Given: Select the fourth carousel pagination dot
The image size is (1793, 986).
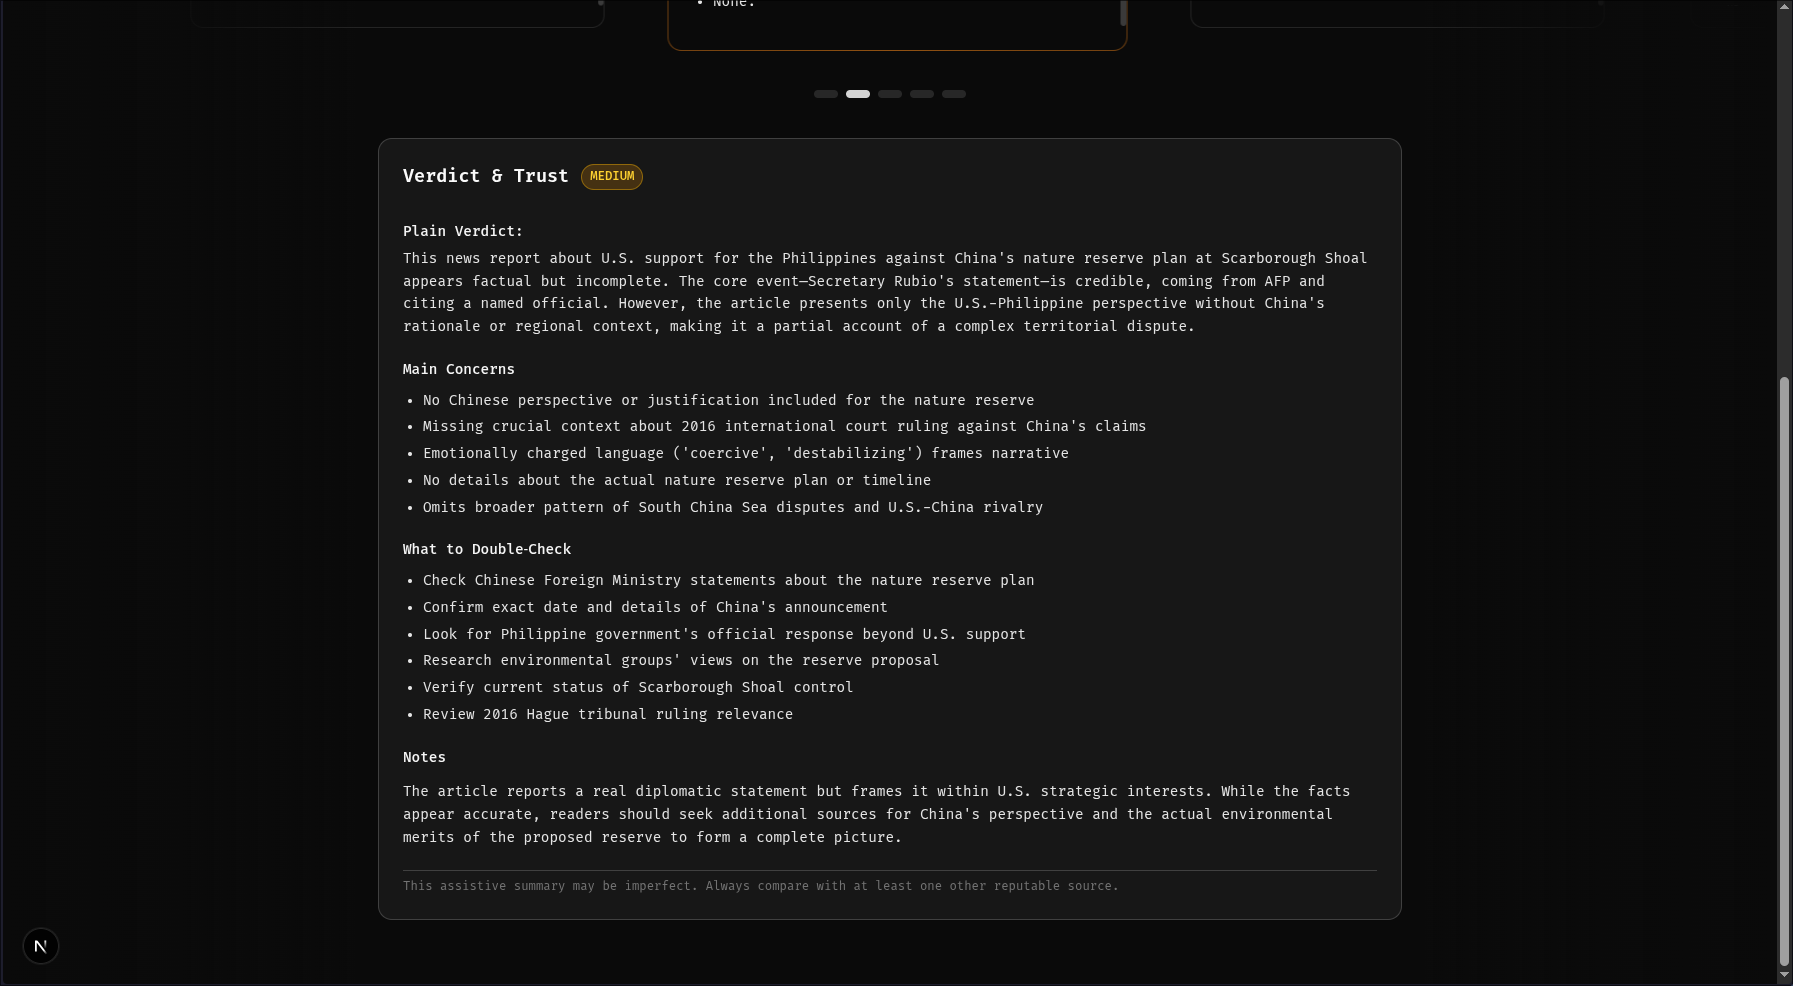Looking at the screenshot, I should point(922,94).
